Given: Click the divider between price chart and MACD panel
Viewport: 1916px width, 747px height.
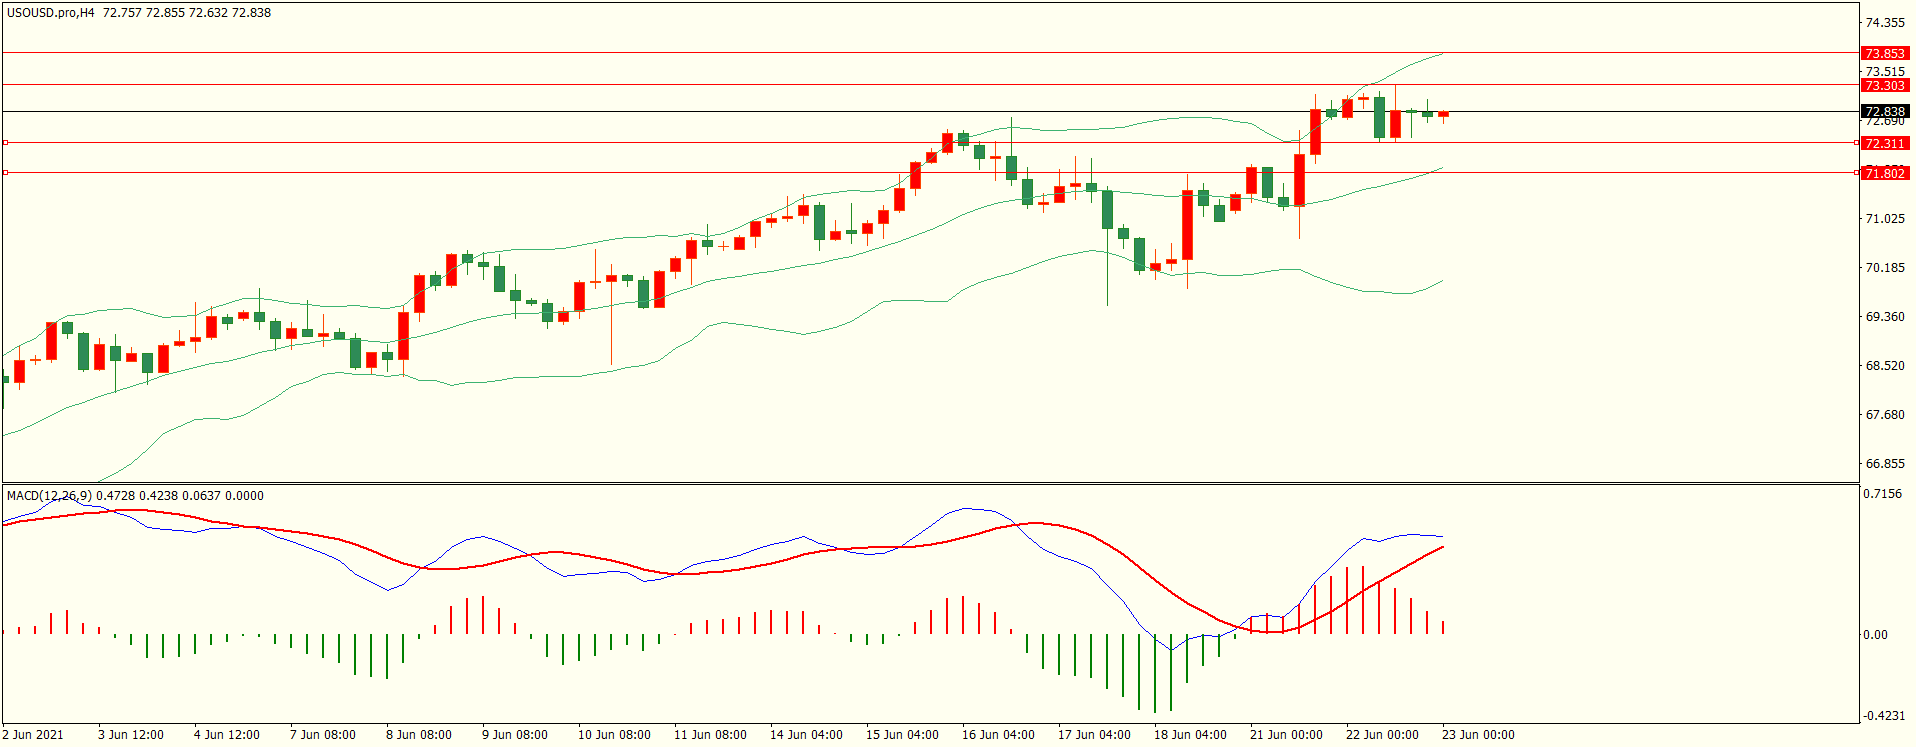Looking at the screenshot, I should point(930,484).
